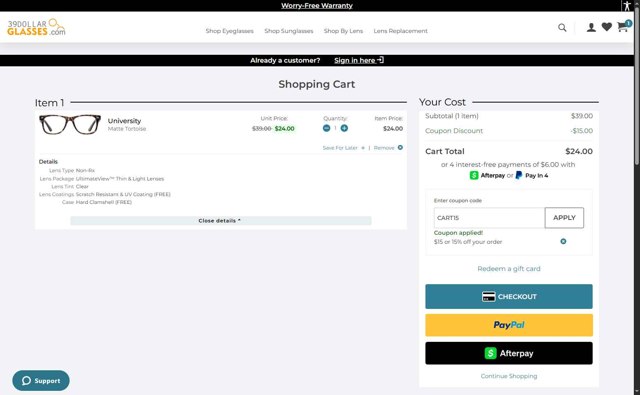Open the wishlist heart icon

tap(607, 27)
